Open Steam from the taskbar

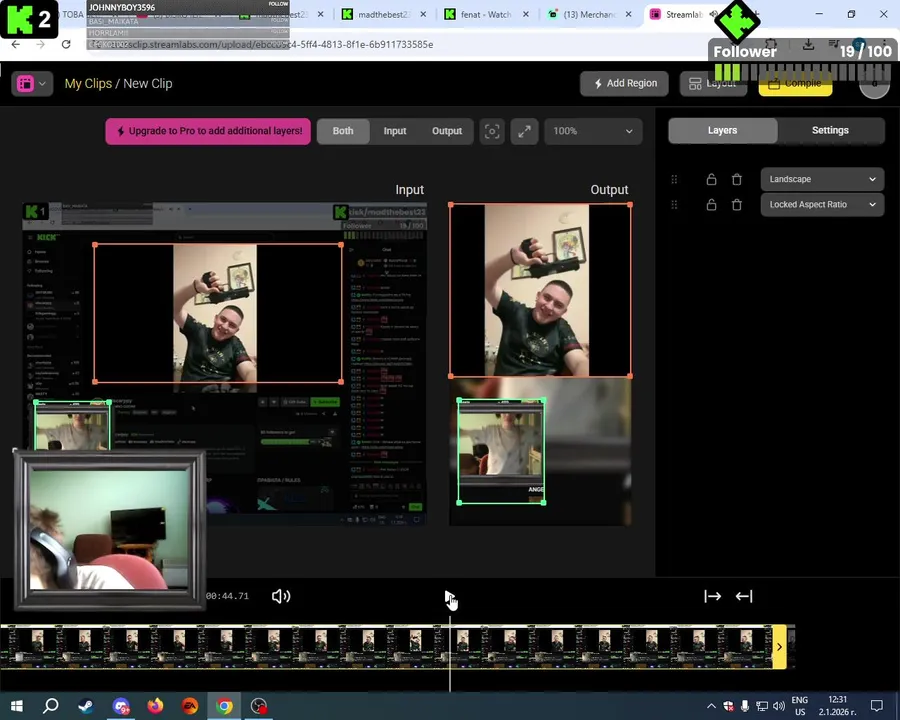(86, 706)
